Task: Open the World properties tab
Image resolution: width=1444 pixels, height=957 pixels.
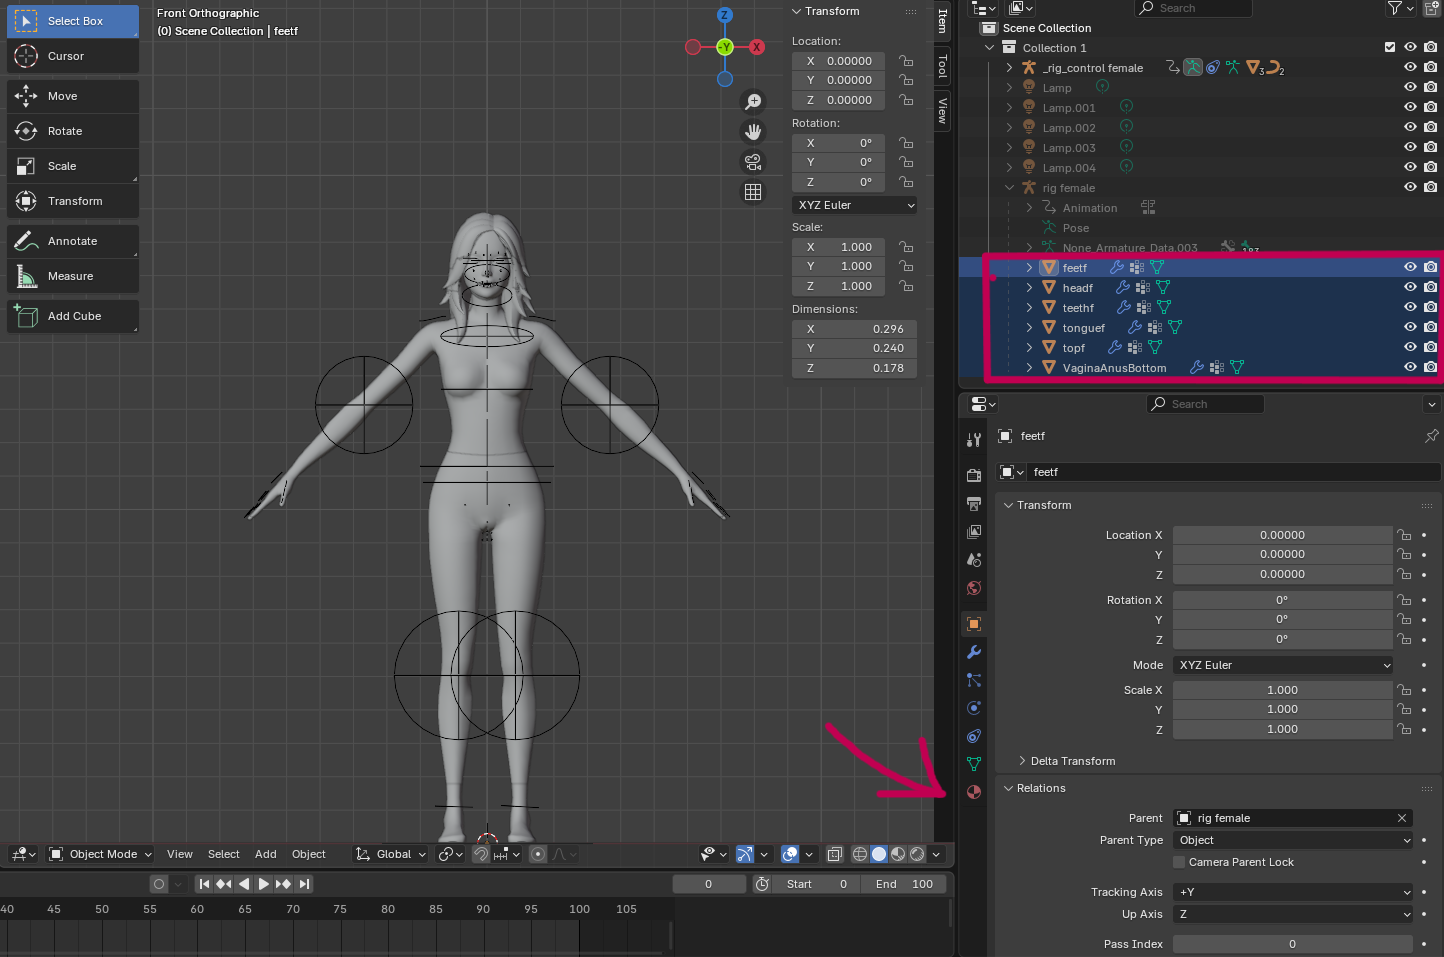Action: (974, 588)
